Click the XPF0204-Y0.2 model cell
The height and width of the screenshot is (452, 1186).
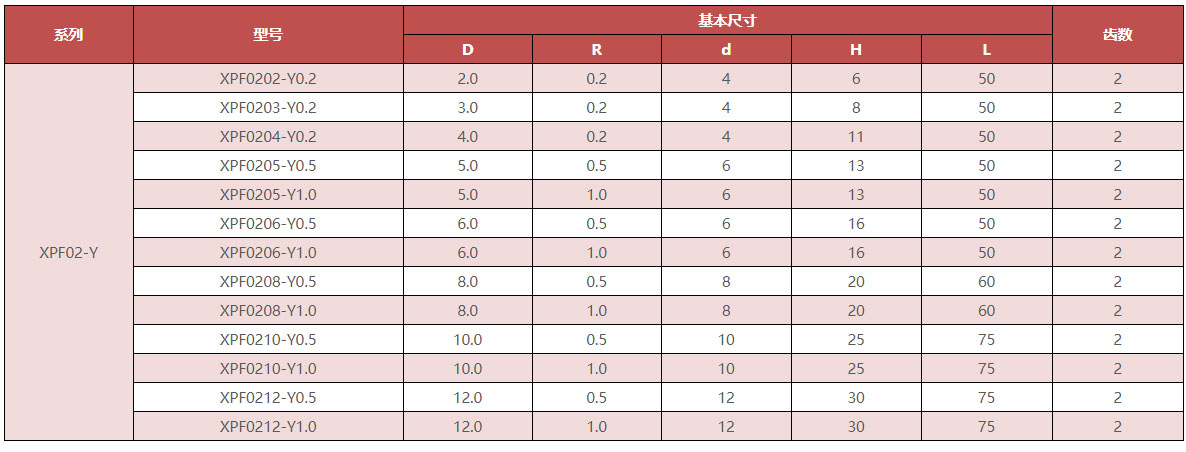268,137
